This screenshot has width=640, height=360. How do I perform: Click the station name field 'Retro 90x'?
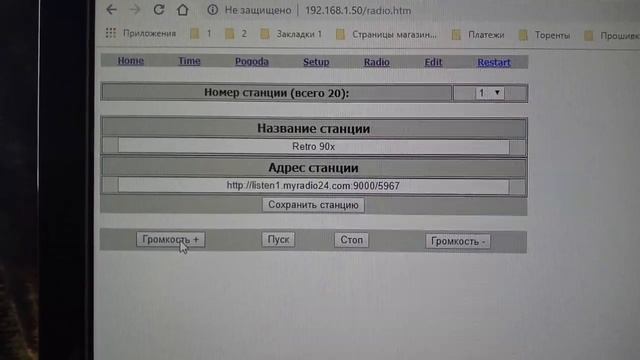[313, 147]
